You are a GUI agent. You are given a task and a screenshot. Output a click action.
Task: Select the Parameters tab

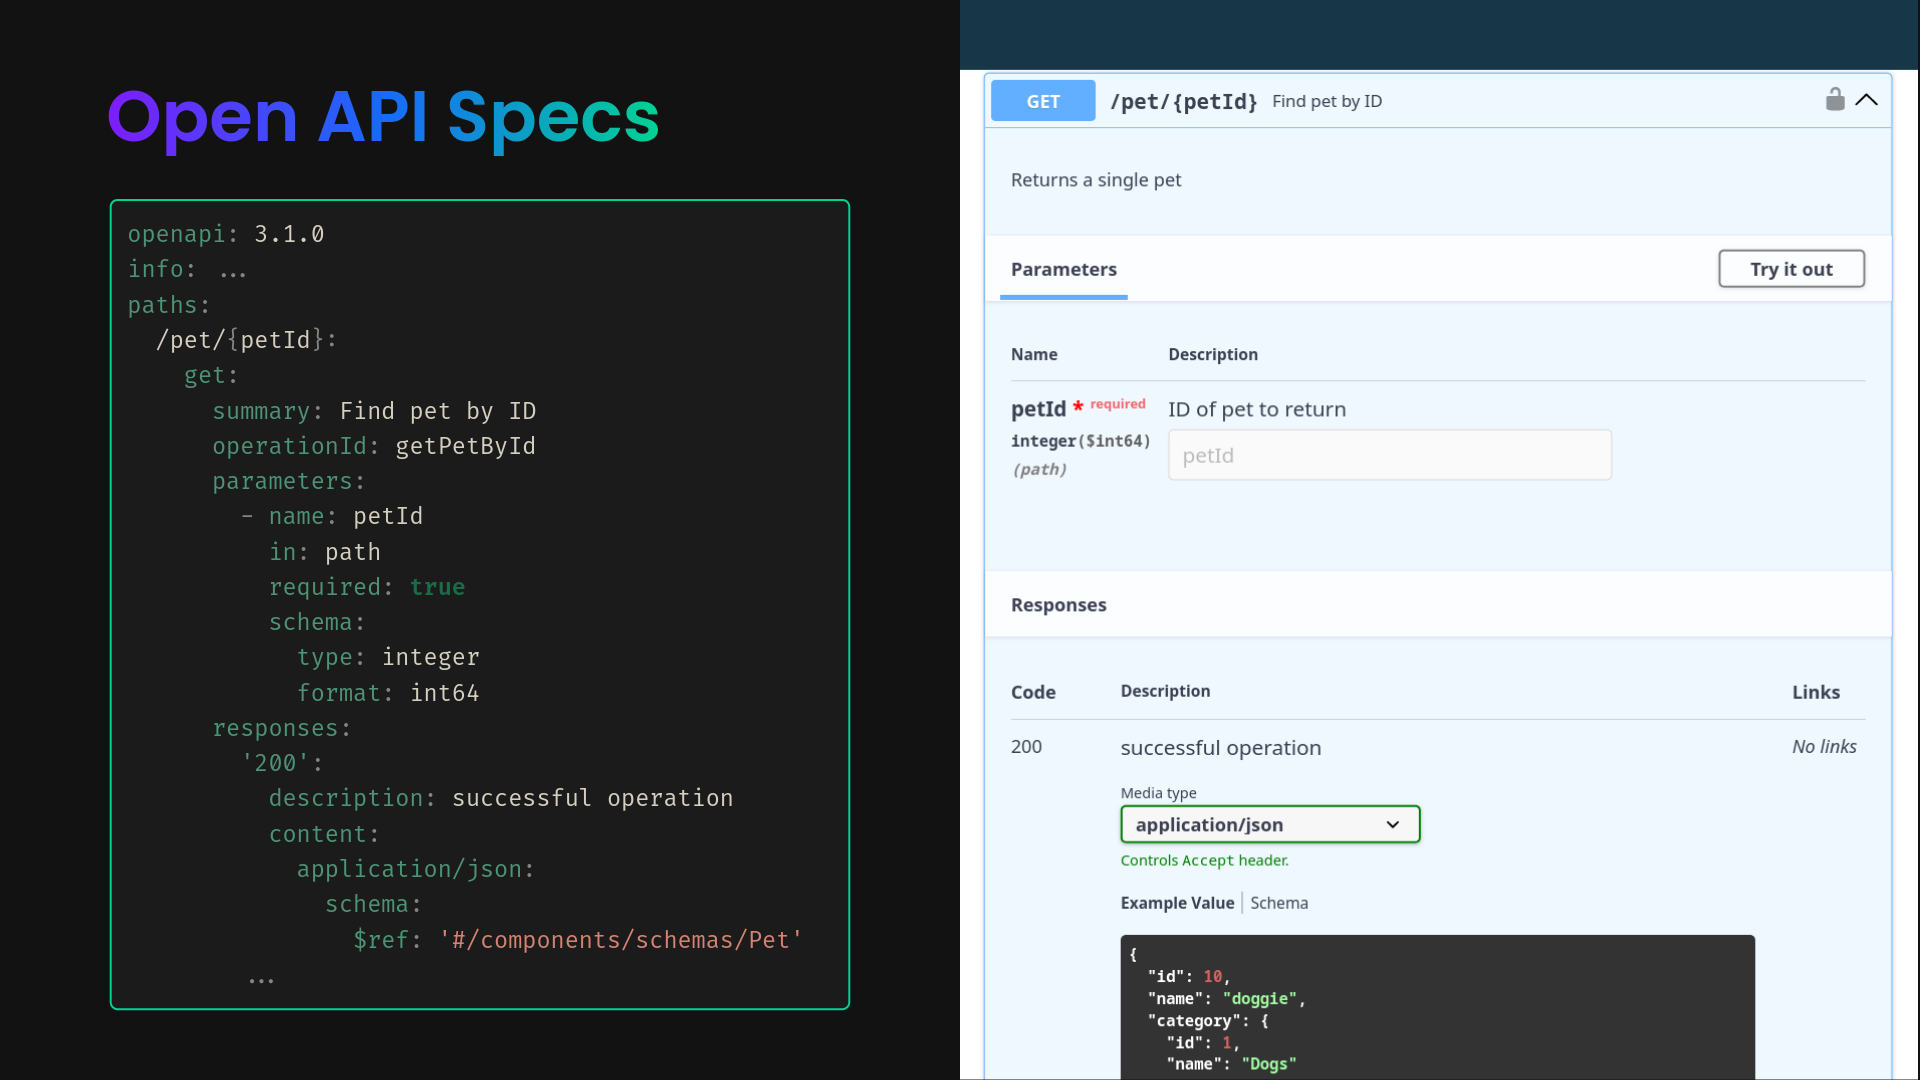point(1063,269)
